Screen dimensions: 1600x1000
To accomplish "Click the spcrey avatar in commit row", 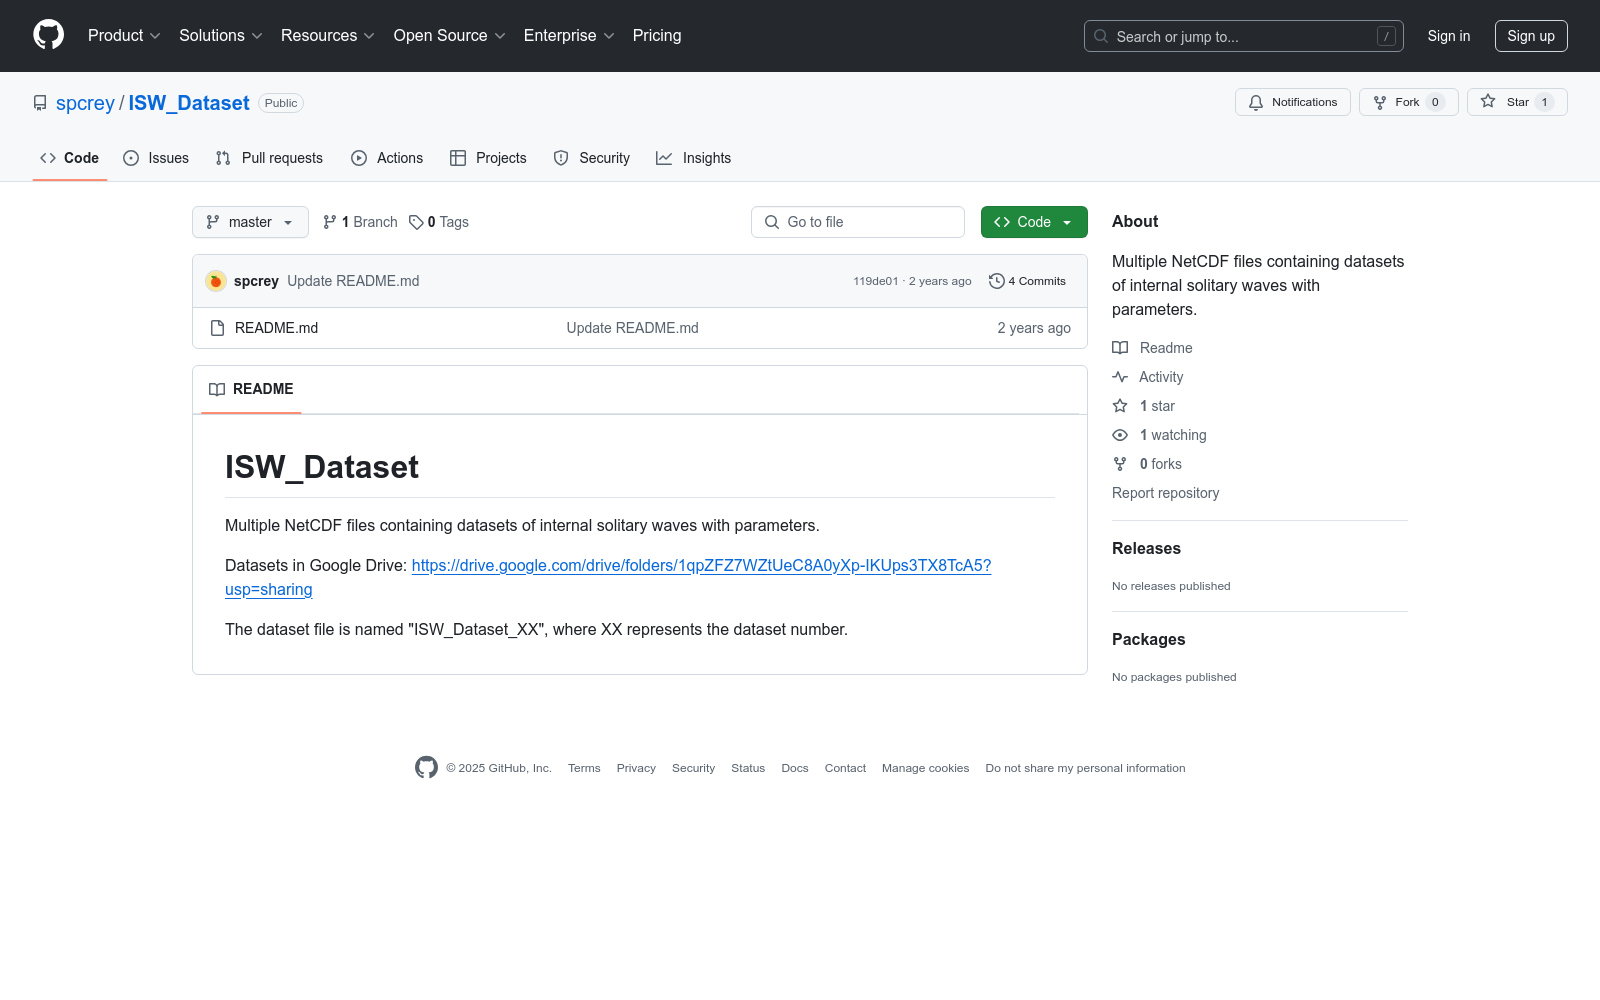I will (216, 281).
